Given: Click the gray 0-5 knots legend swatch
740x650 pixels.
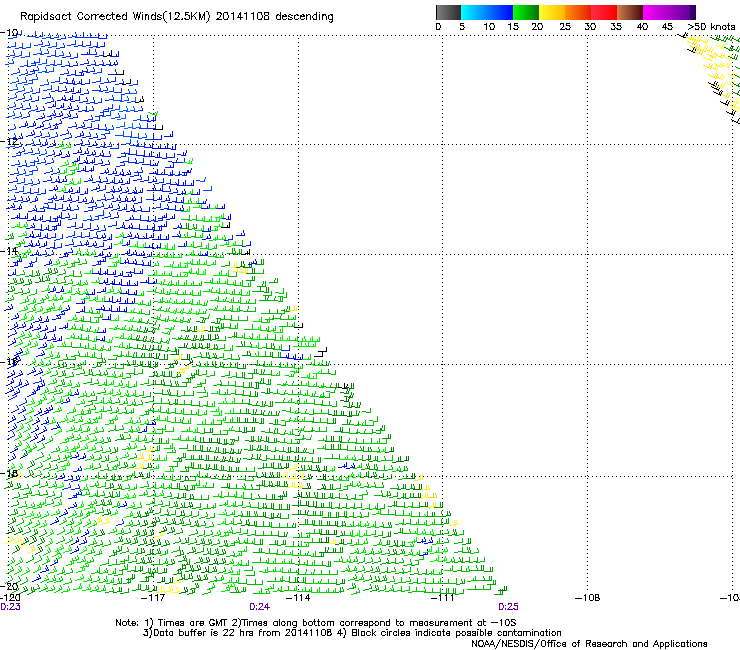Looking at the screenshot, I should click(x=448, y=12).
